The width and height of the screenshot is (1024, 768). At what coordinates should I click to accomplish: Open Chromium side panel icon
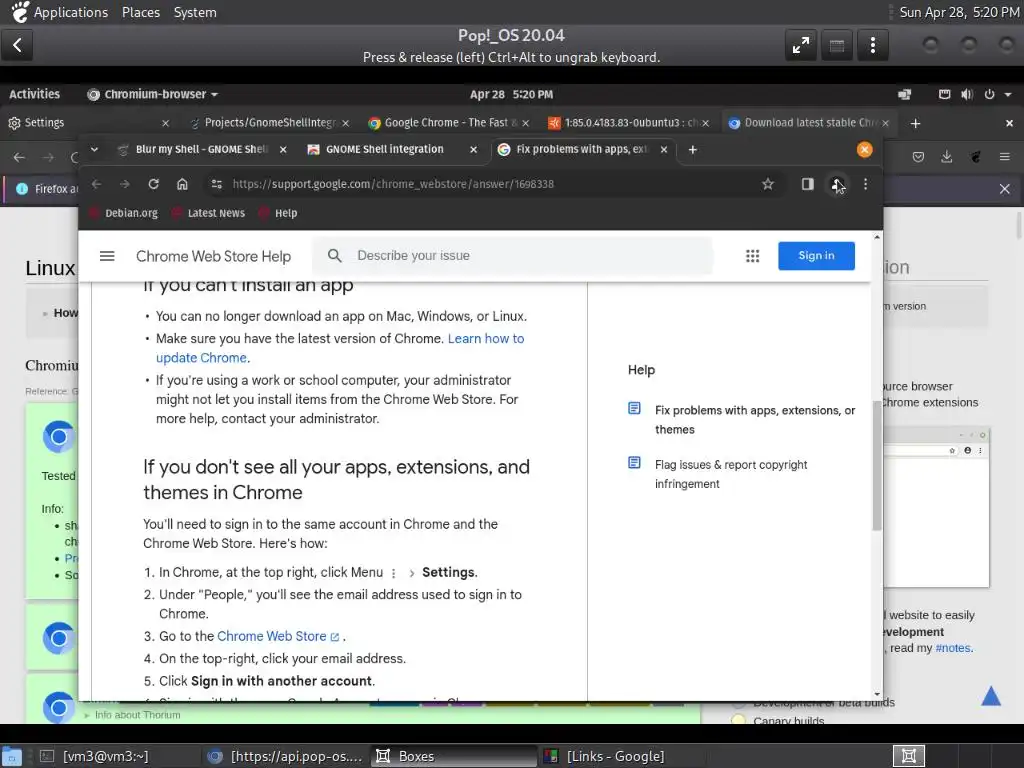(808, 184)
